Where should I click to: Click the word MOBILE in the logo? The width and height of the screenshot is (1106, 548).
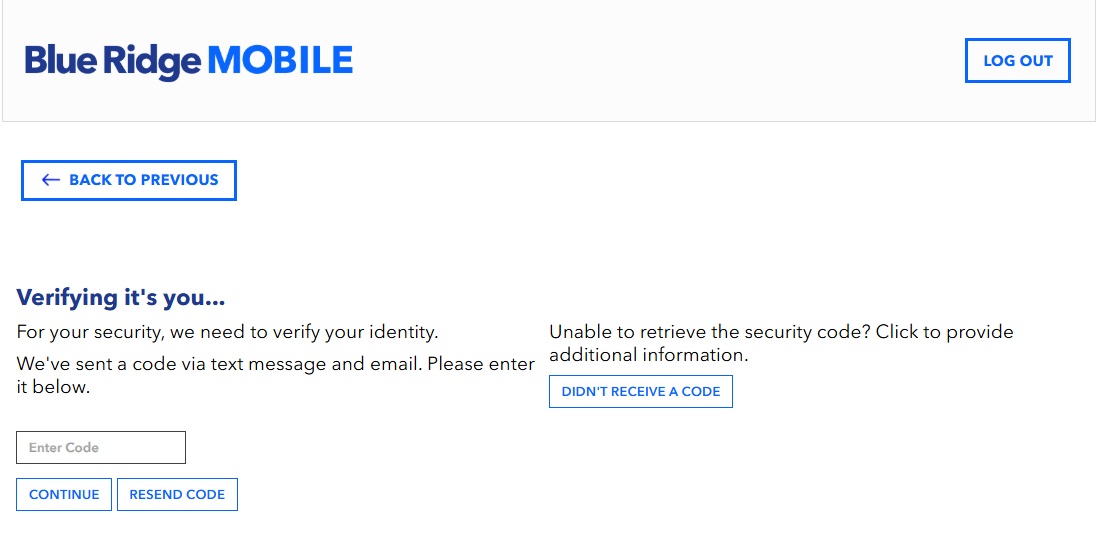pyautogui.click(x=280, y=60)
